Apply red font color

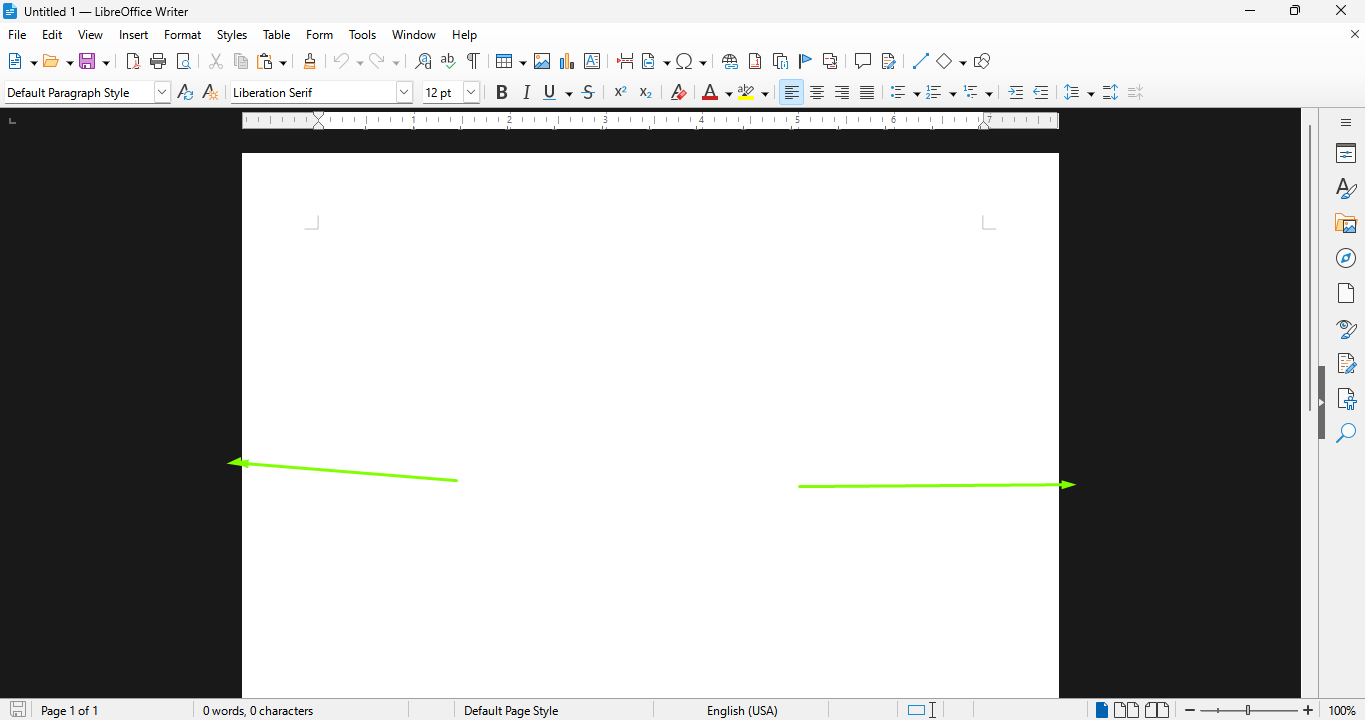(x=709, y=92)
